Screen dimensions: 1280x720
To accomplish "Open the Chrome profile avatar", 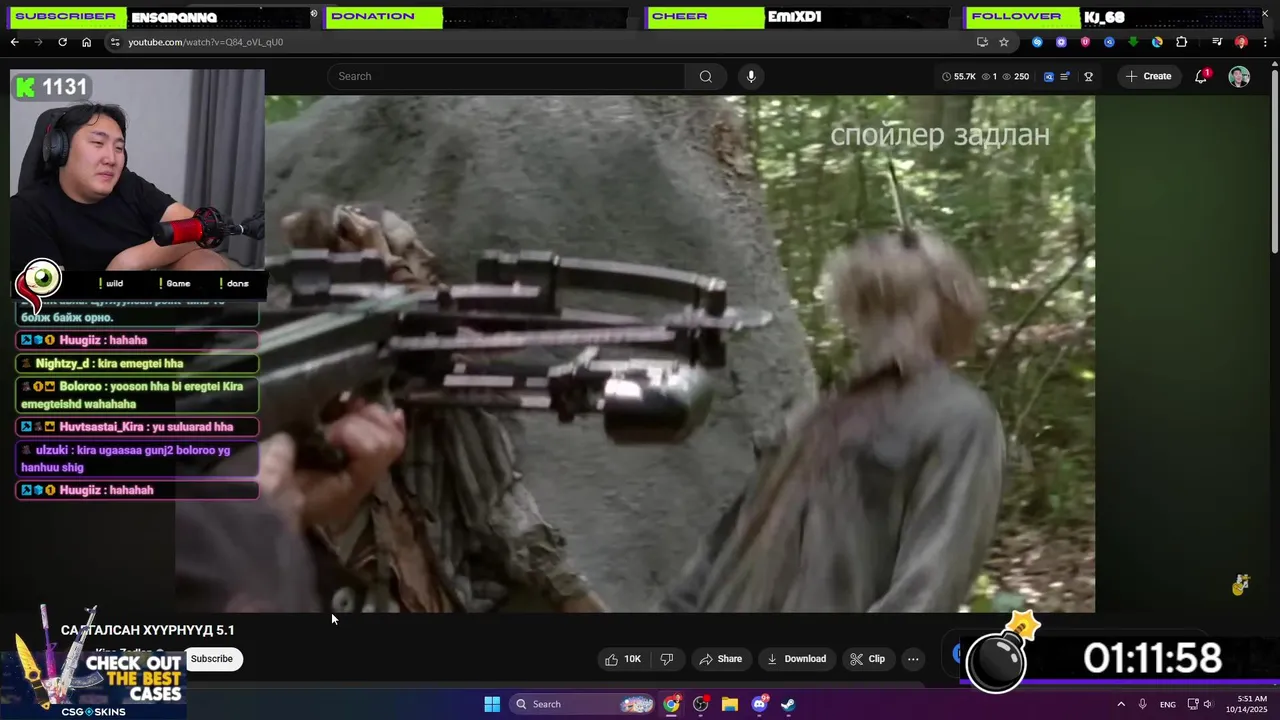I will pyautogui.click(x=1241, y=42).
